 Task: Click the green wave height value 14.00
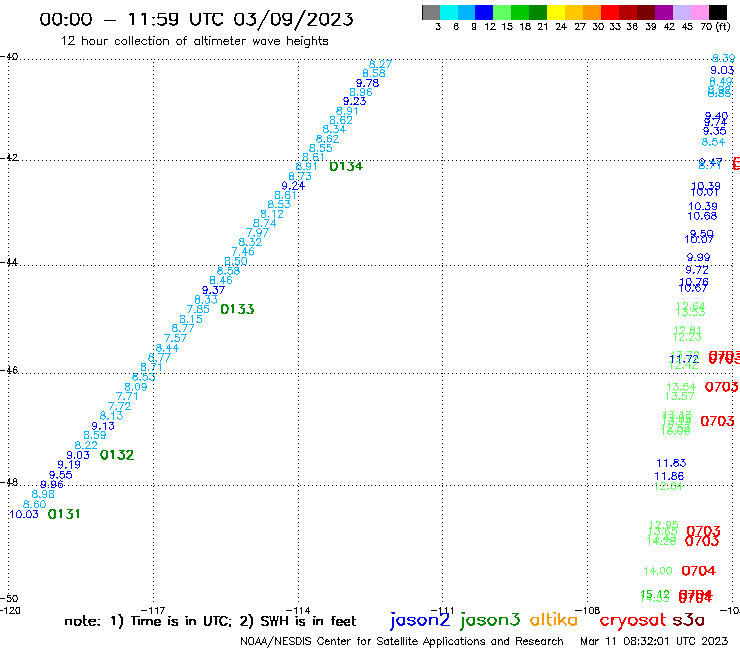pos(658,571)
